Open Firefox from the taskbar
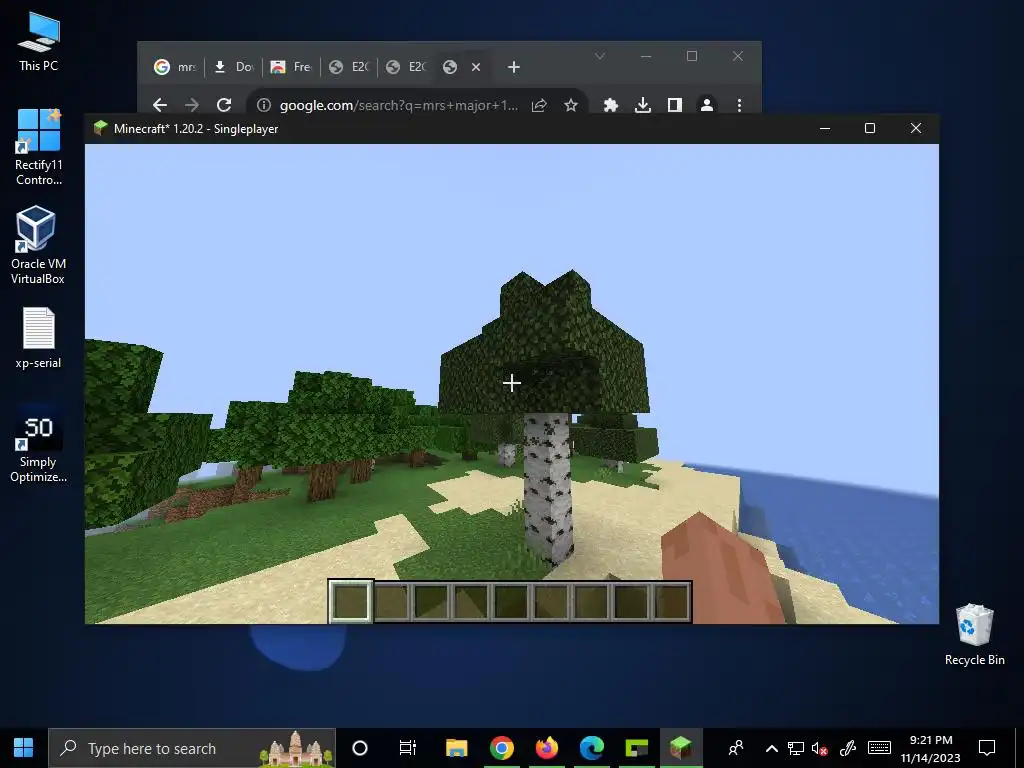The width and height of the screenshot is (1024, 768). (x=547, y=748)
